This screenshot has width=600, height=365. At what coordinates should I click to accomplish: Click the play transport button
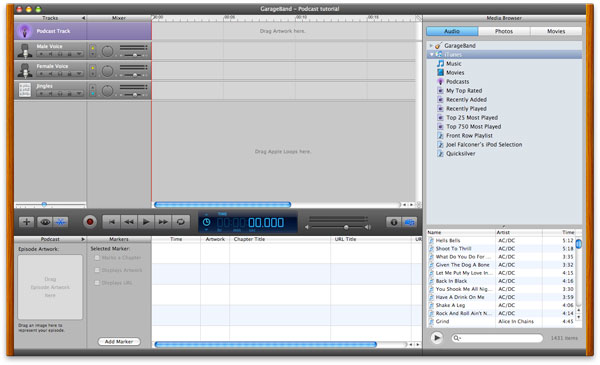point(146,222)
